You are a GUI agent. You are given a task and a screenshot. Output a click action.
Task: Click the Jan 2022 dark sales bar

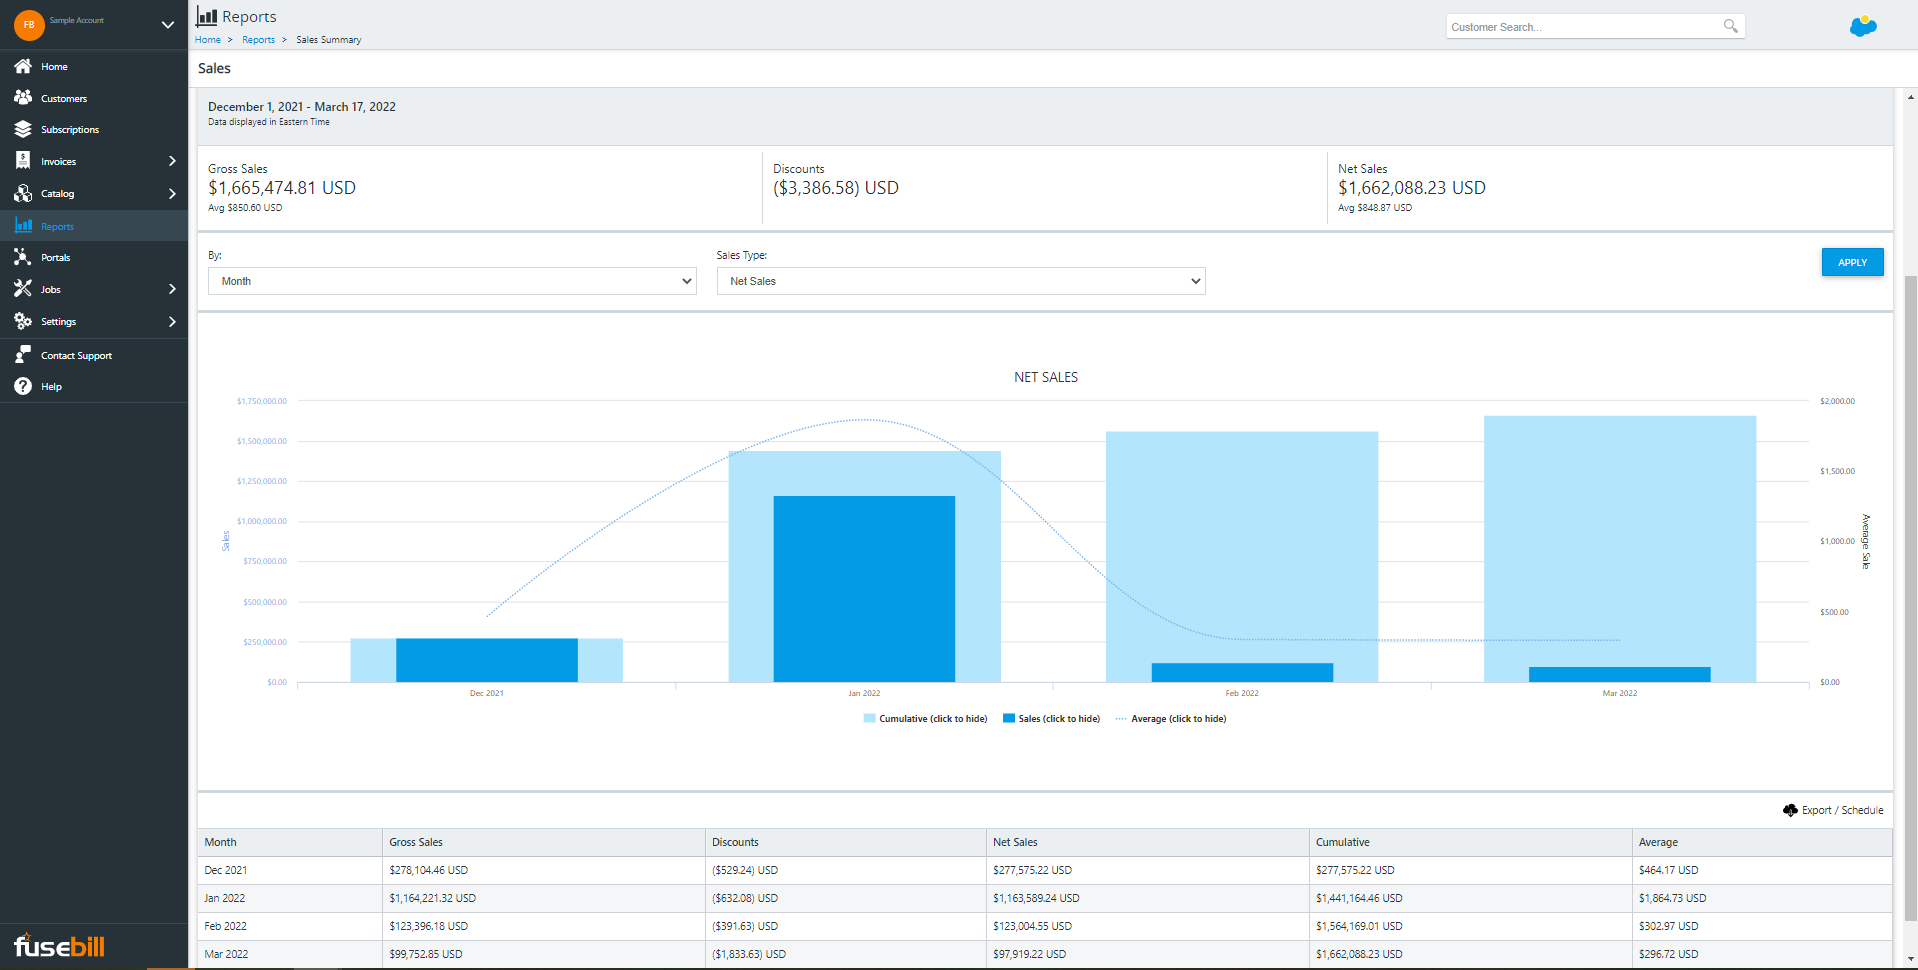[x=864, y=589]
